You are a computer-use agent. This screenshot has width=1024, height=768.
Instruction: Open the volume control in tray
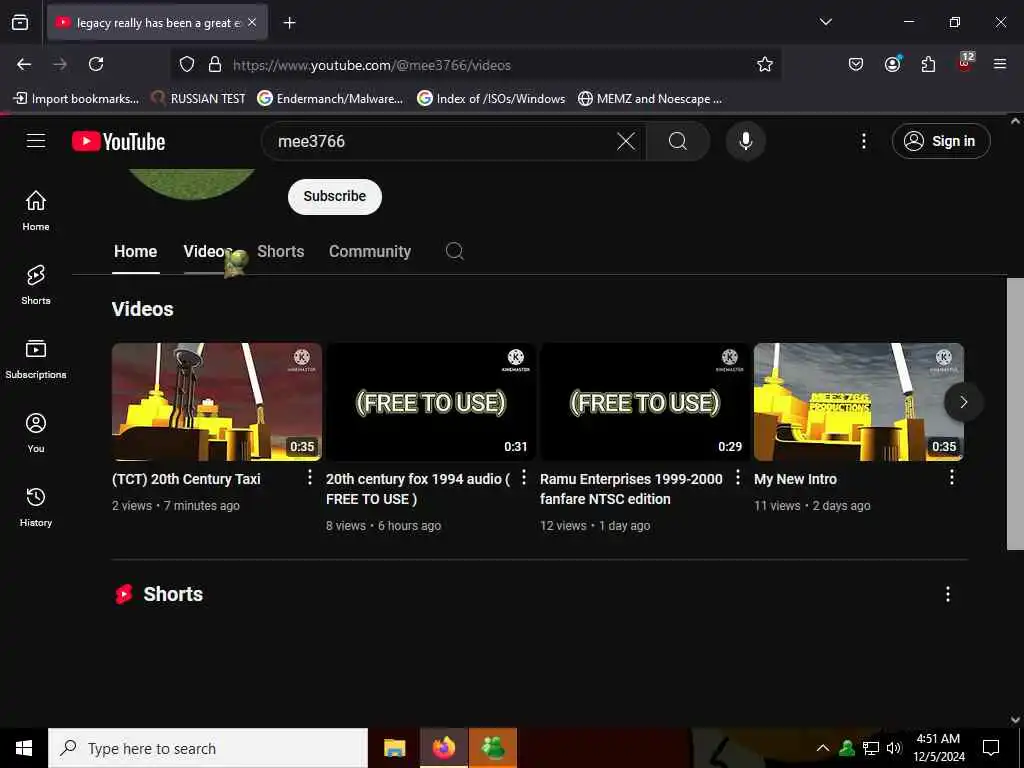point(894,748)
